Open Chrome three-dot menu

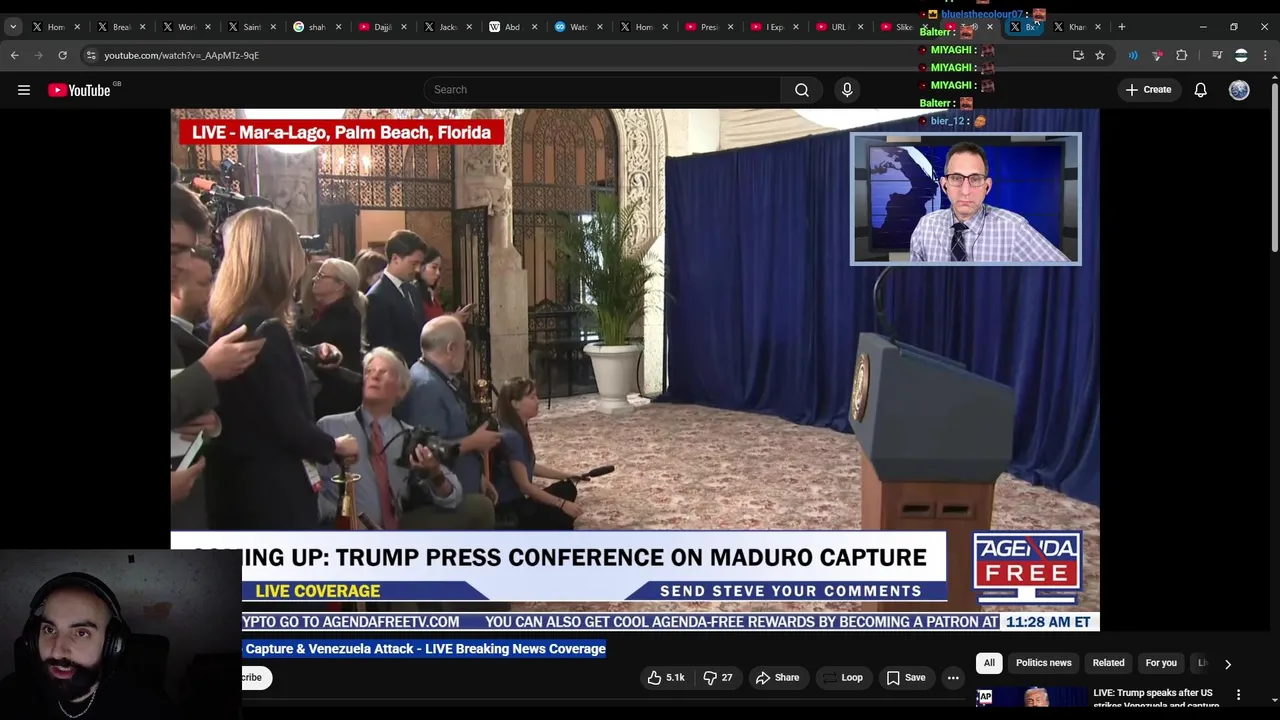[x=1264, y=55]
